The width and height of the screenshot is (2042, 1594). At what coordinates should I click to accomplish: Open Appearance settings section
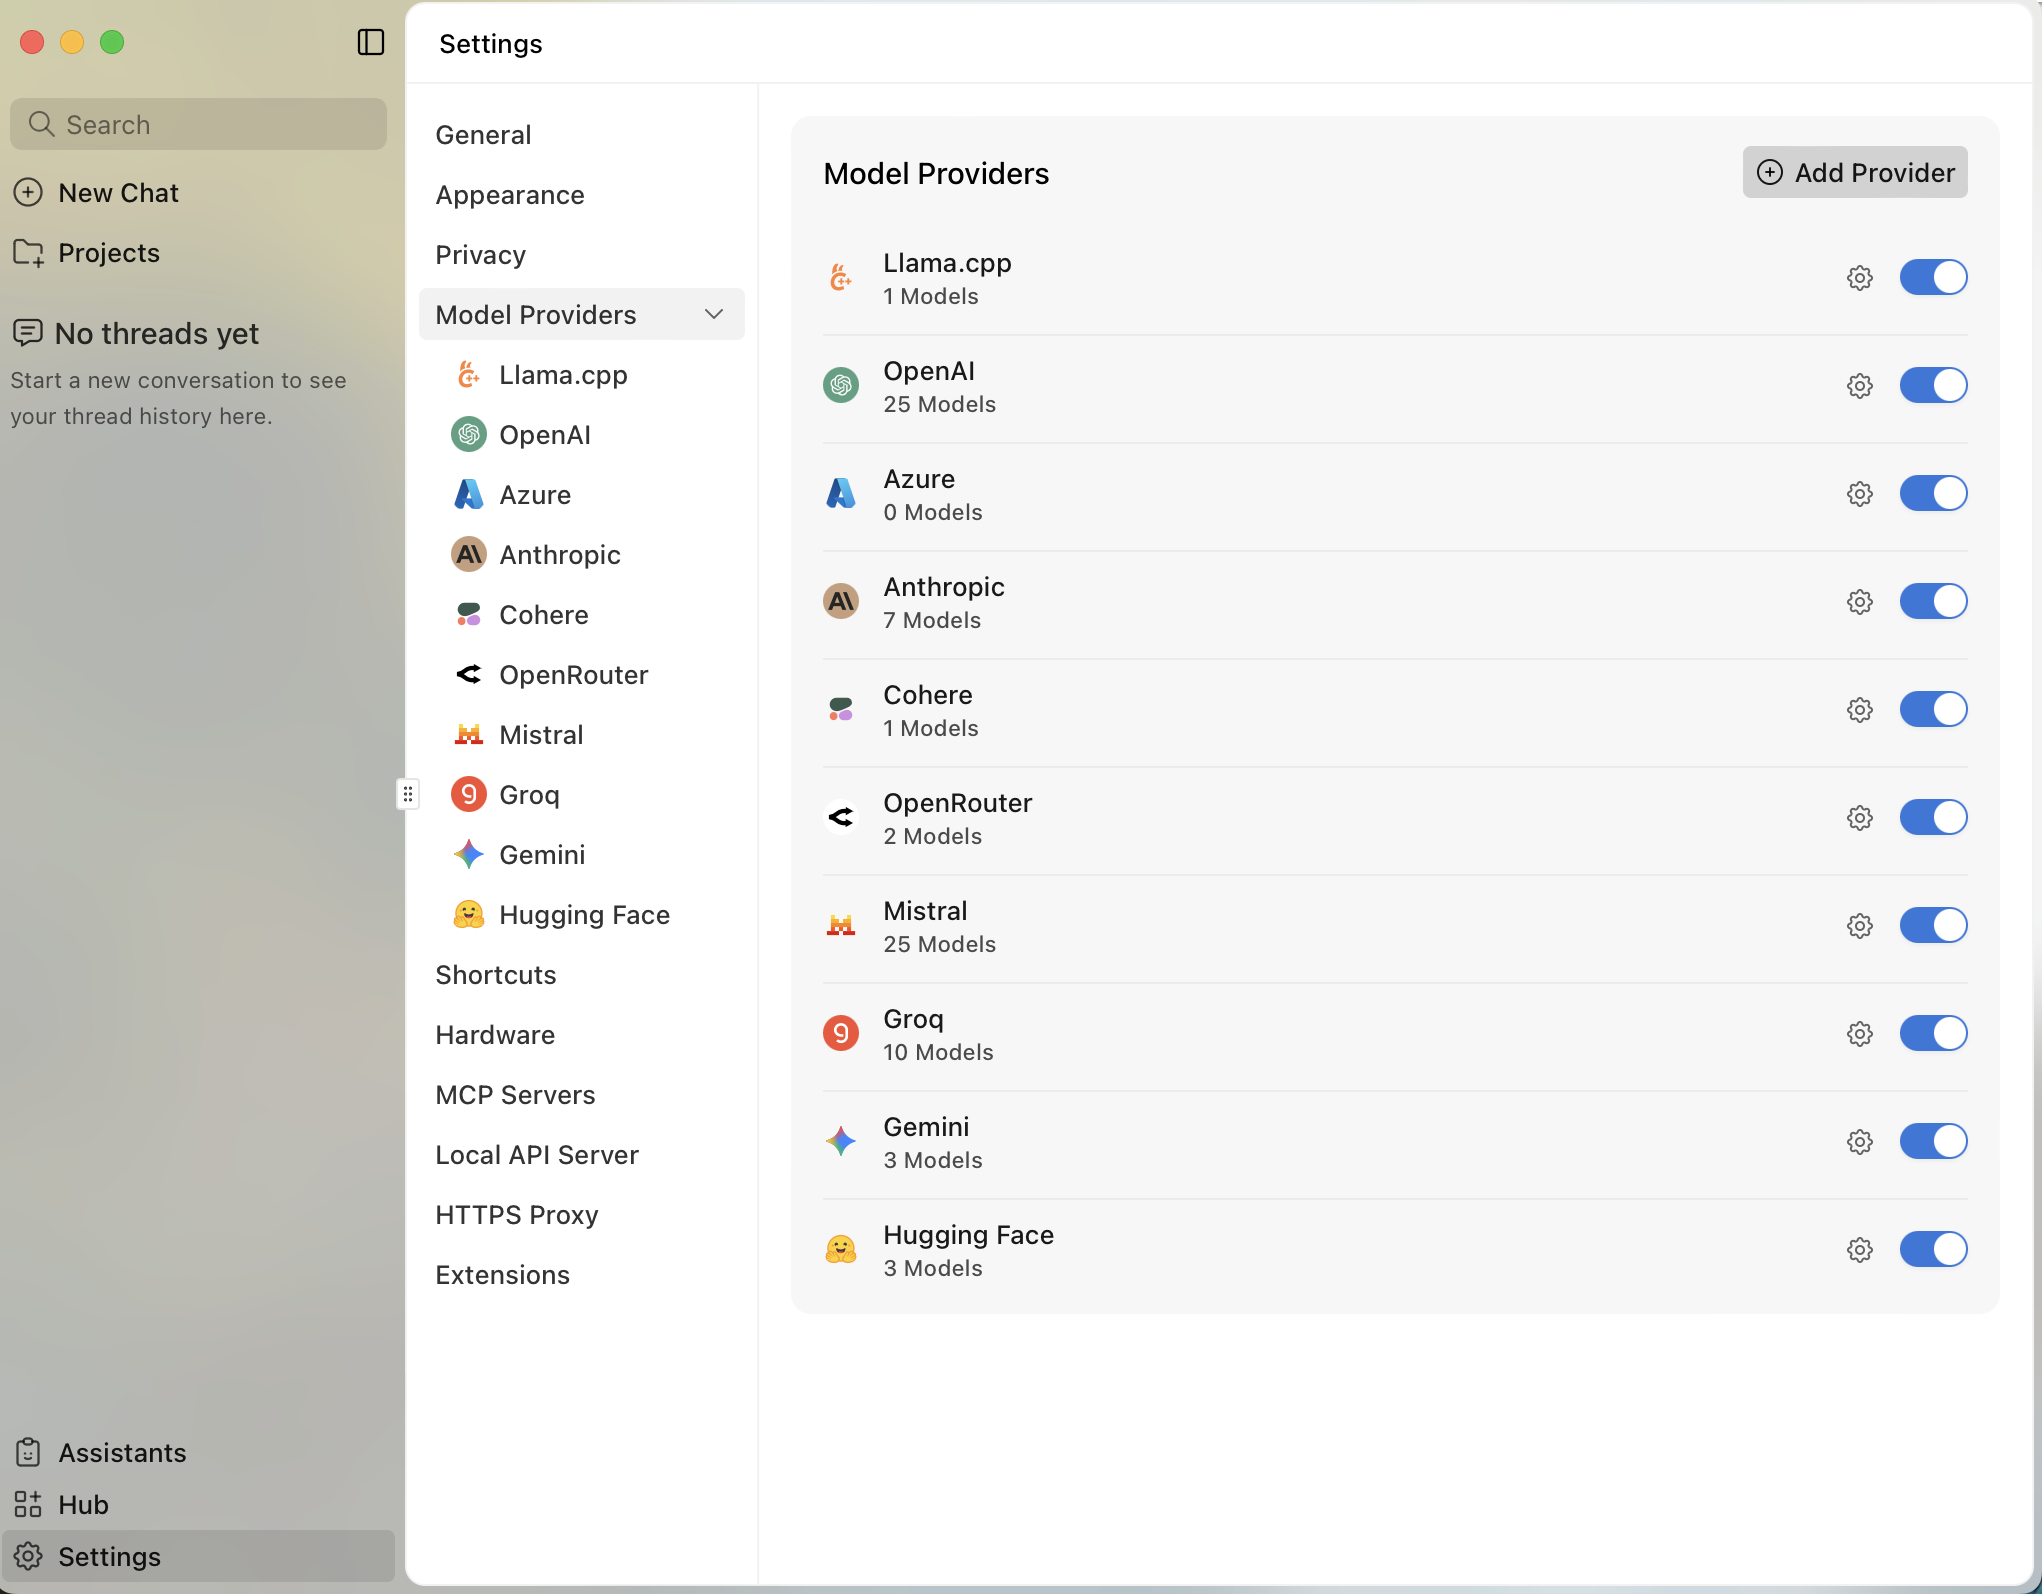click(x=582, y=195)
